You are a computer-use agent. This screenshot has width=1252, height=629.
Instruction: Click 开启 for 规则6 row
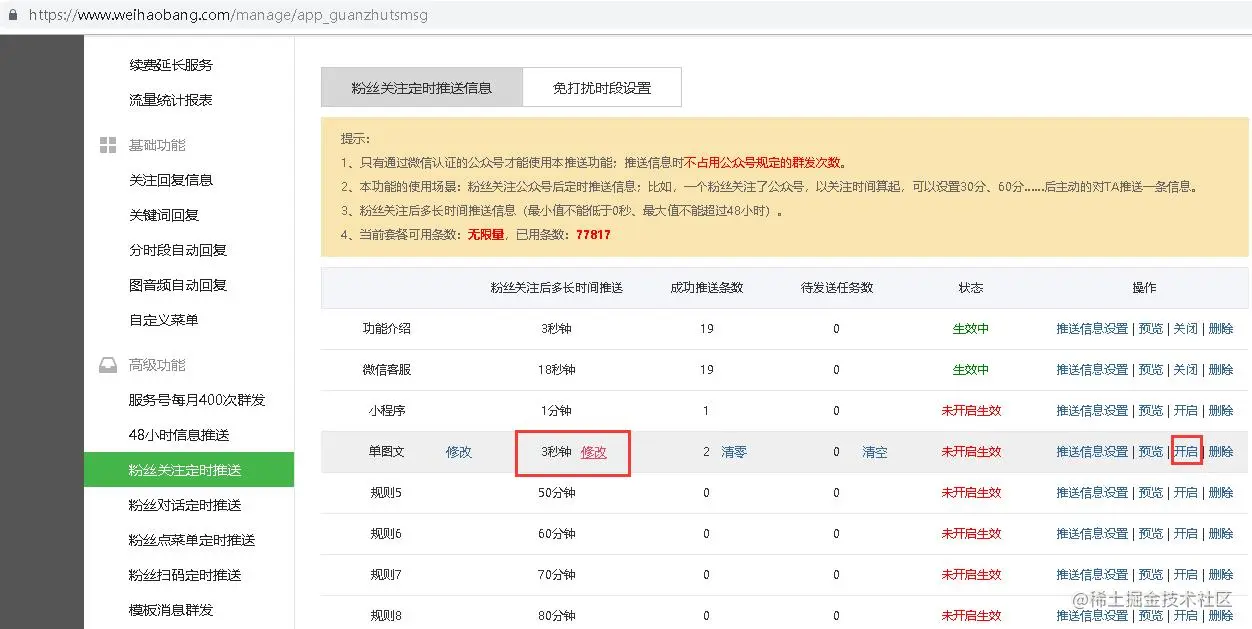coord(1186,533)
